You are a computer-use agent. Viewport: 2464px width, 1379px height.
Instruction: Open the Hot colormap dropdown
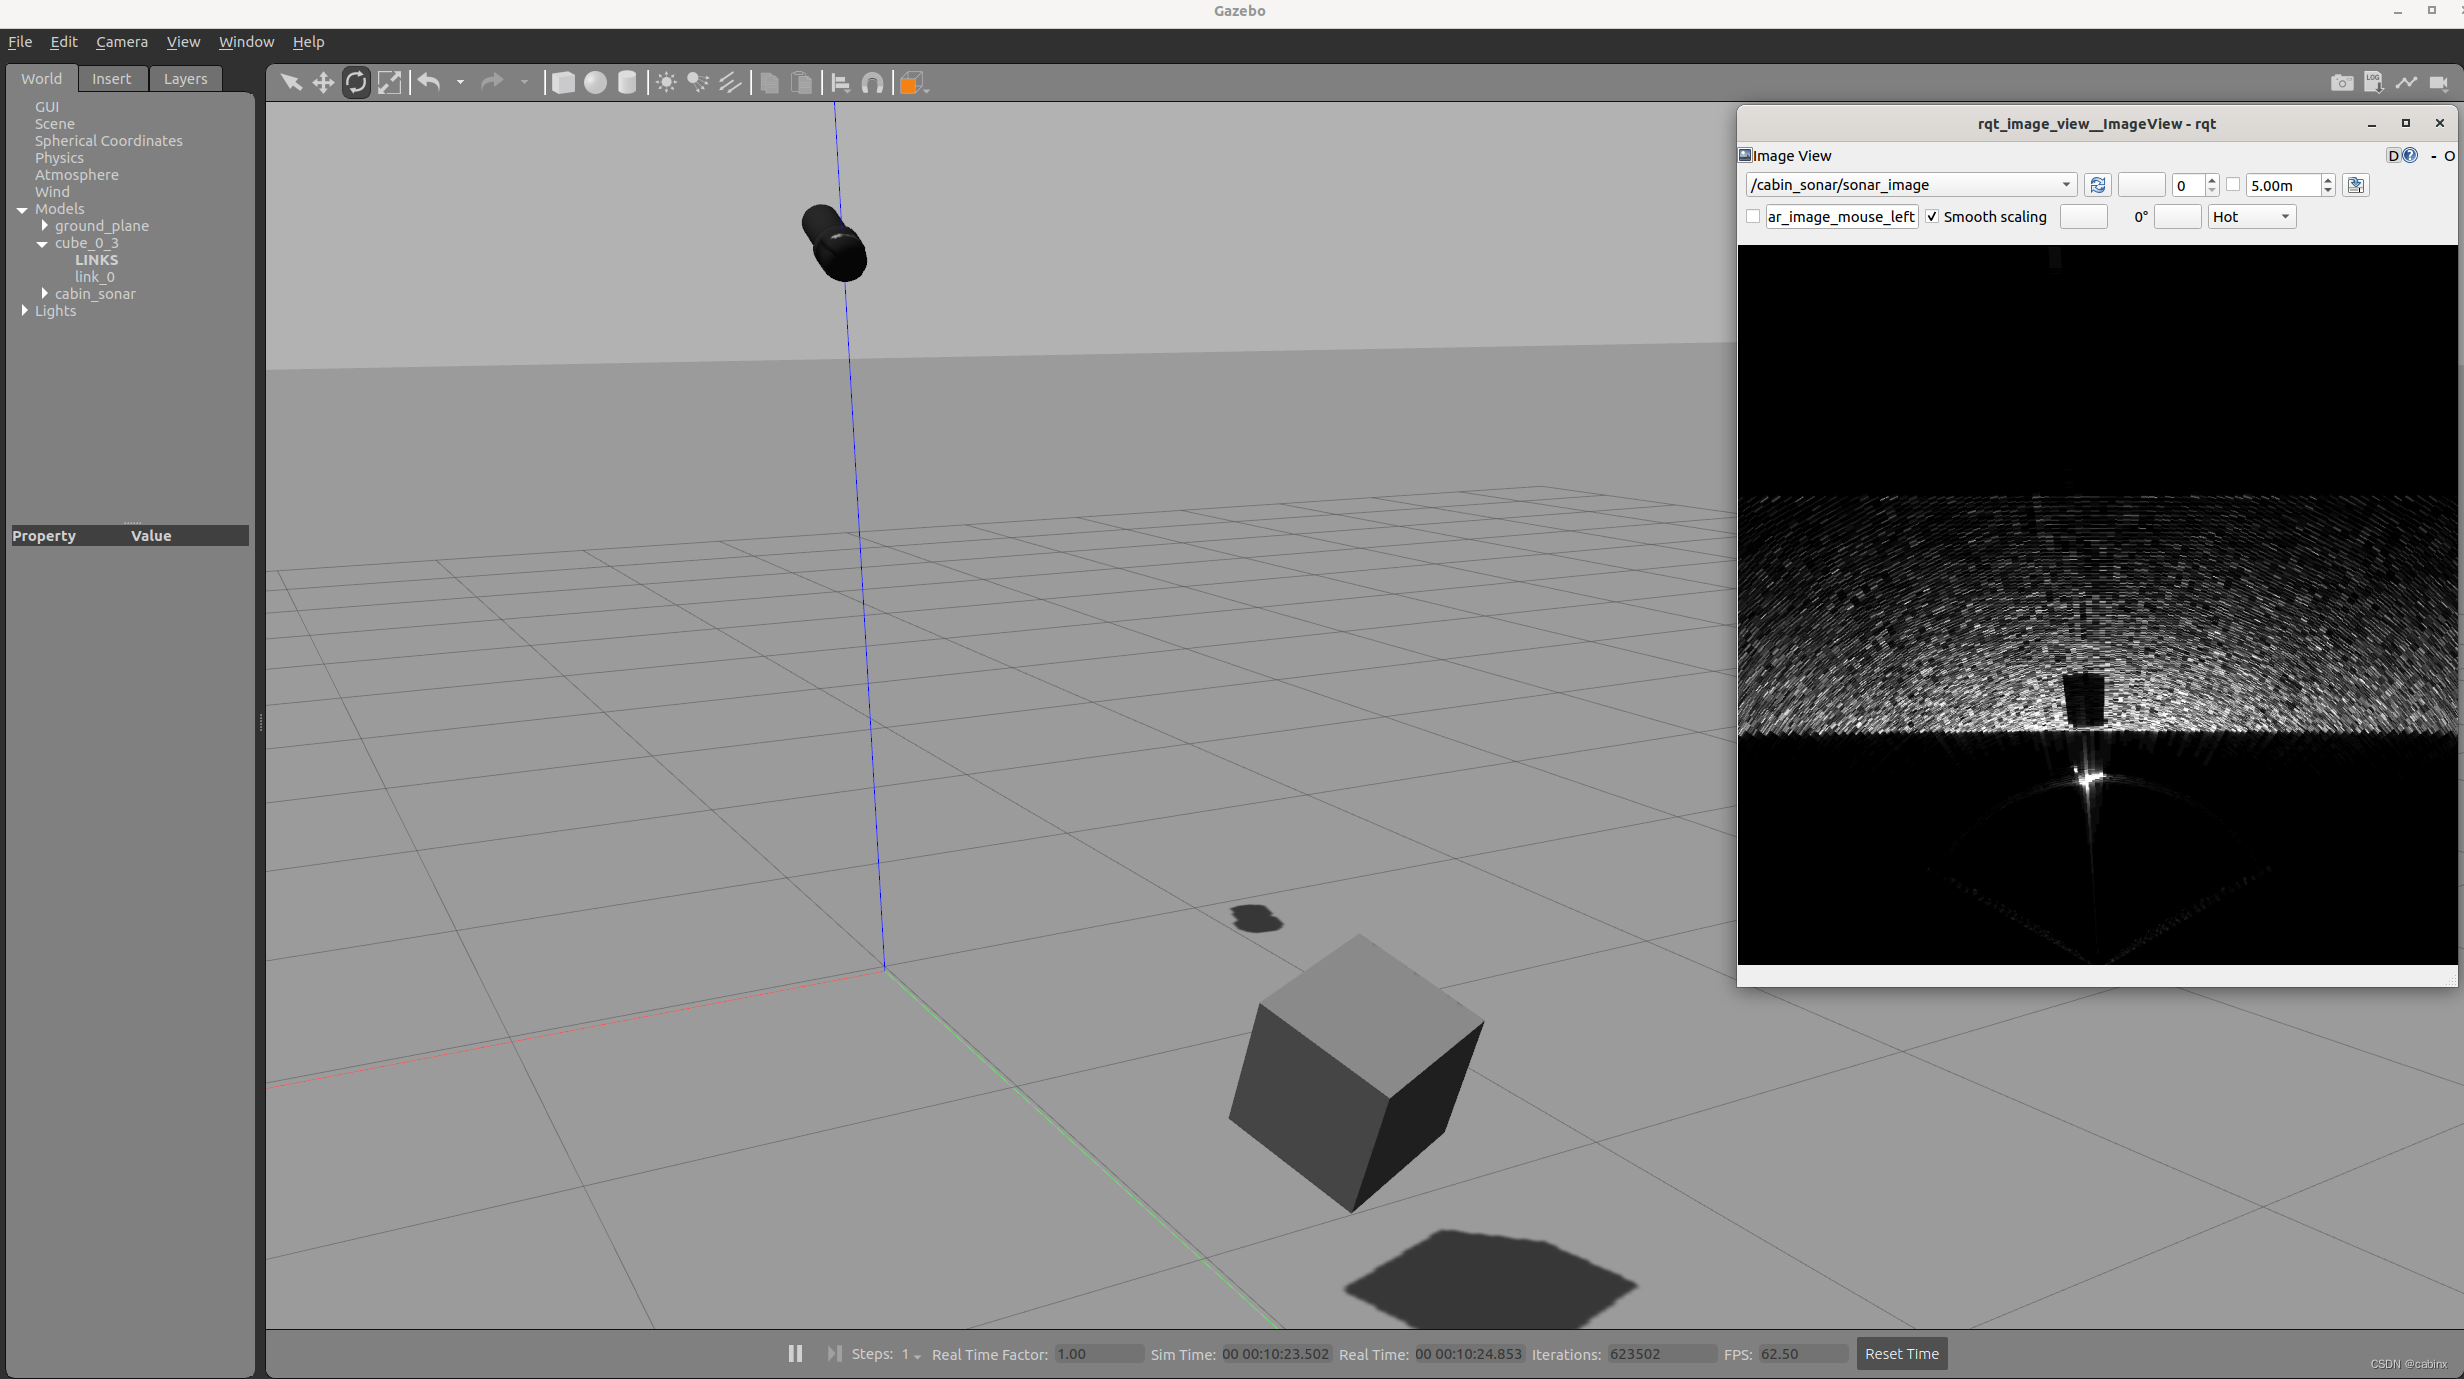coord(2251,217)
